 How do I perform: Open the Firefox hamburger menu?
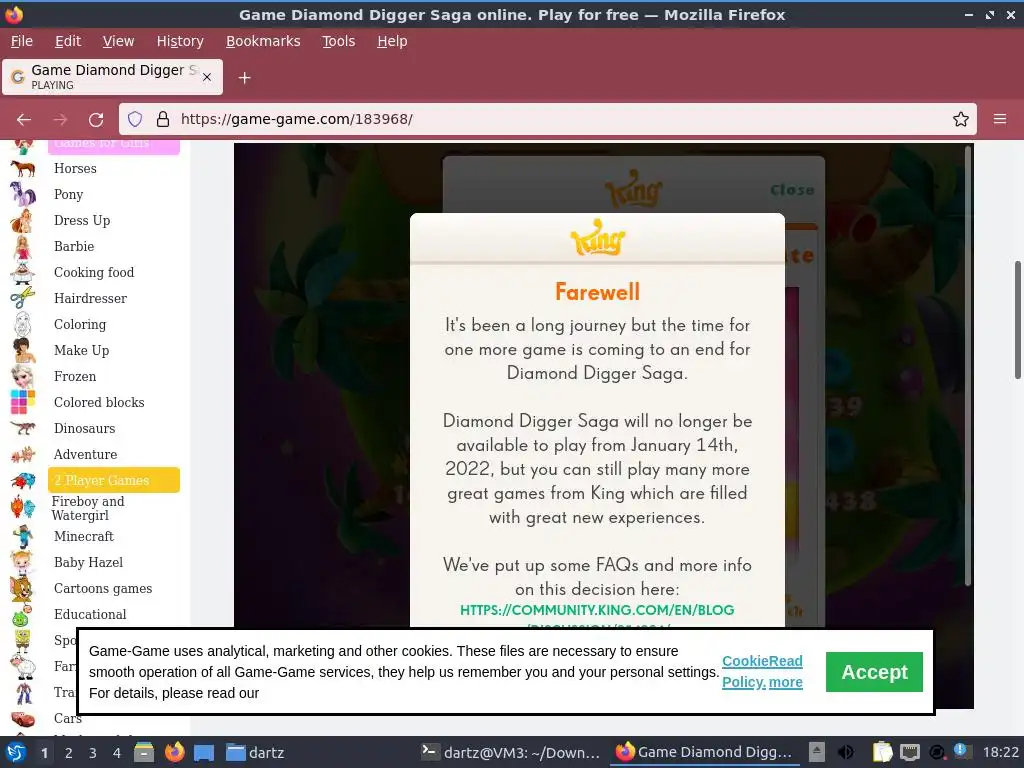pyautogui.click(x=1000, y=120)
